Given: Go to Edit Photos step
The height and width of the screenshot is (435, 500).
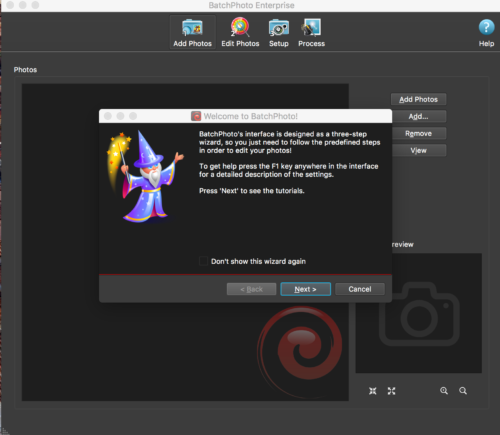Looking at the screenshot, I should 240,33.
